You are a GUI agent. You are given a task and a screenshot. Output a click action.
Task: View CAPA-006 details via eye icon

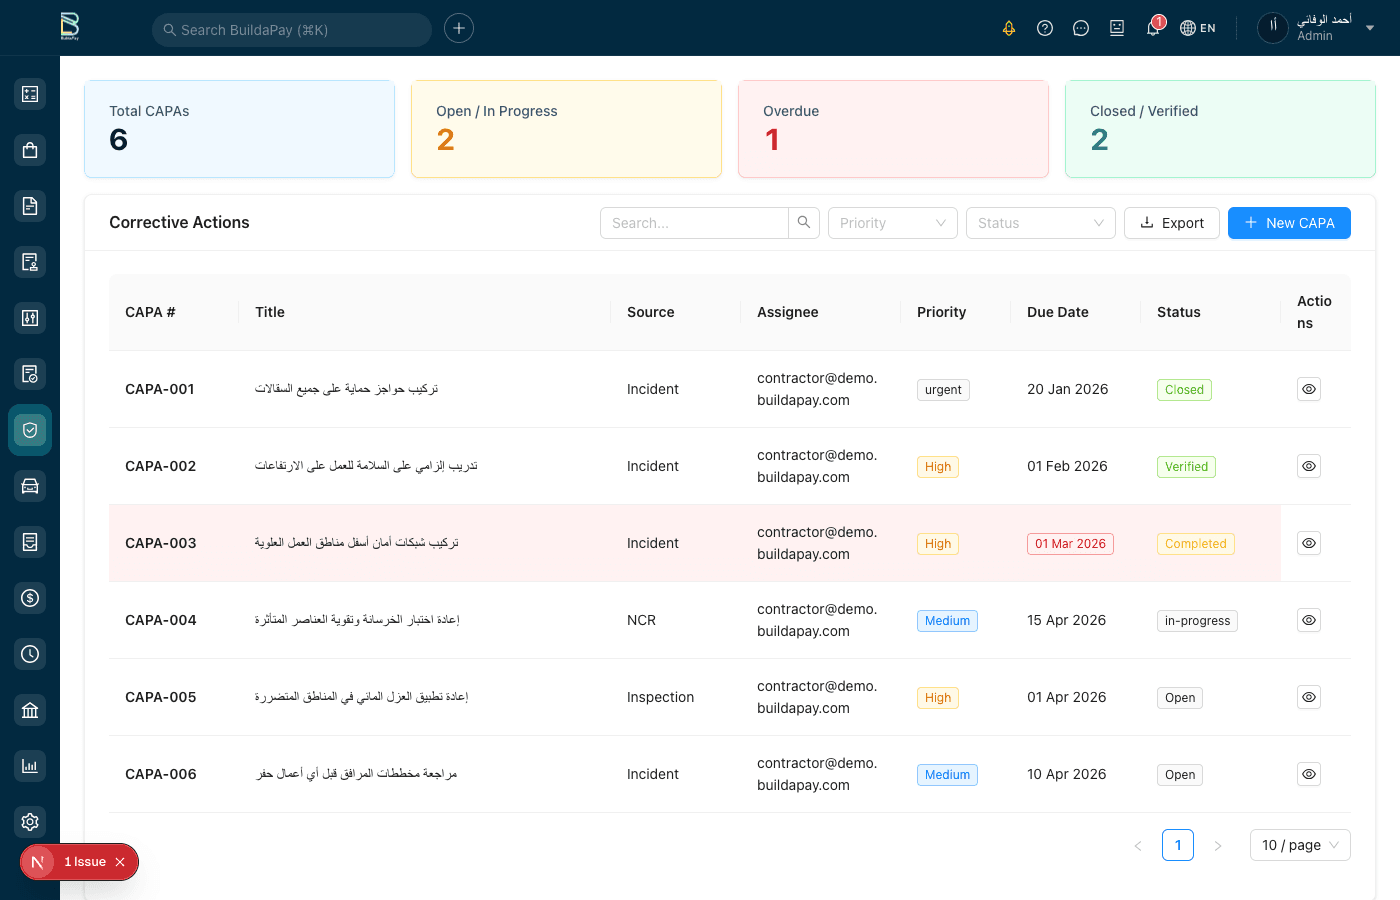pyautogui.click(x=1308, y=774)
